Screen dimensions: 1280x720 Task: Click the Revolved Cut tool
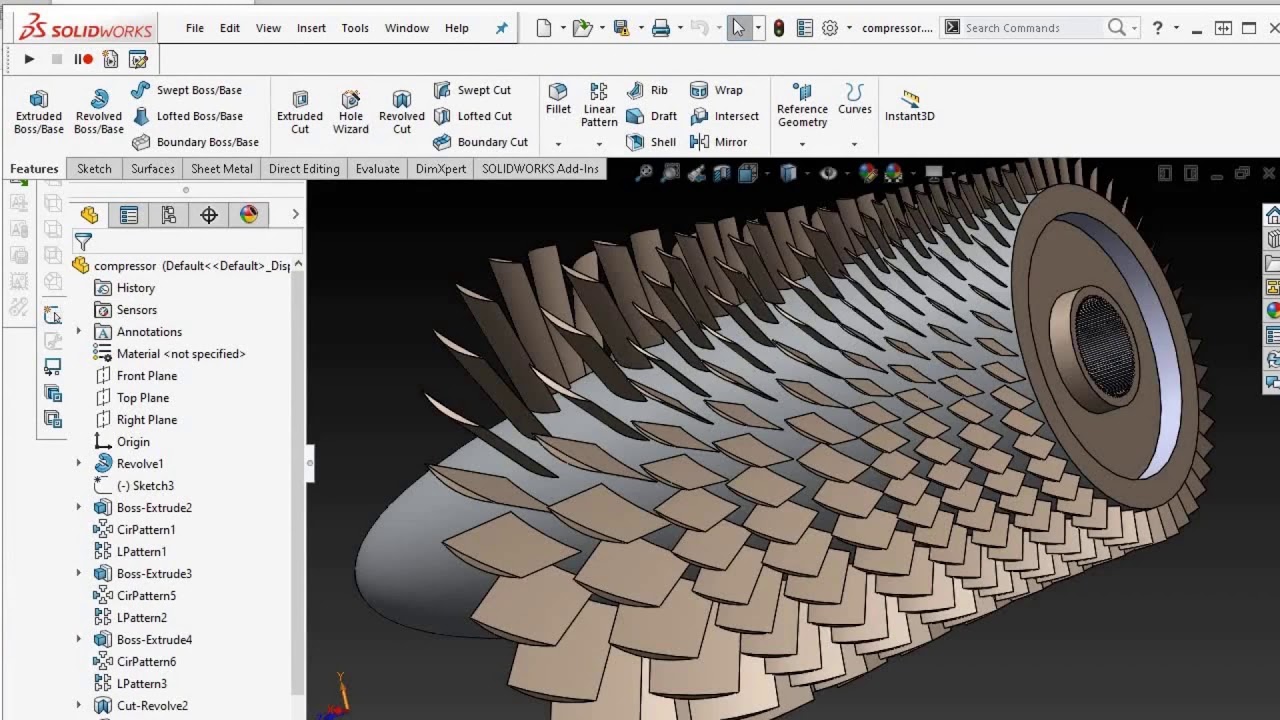click(x=402, y=111)
